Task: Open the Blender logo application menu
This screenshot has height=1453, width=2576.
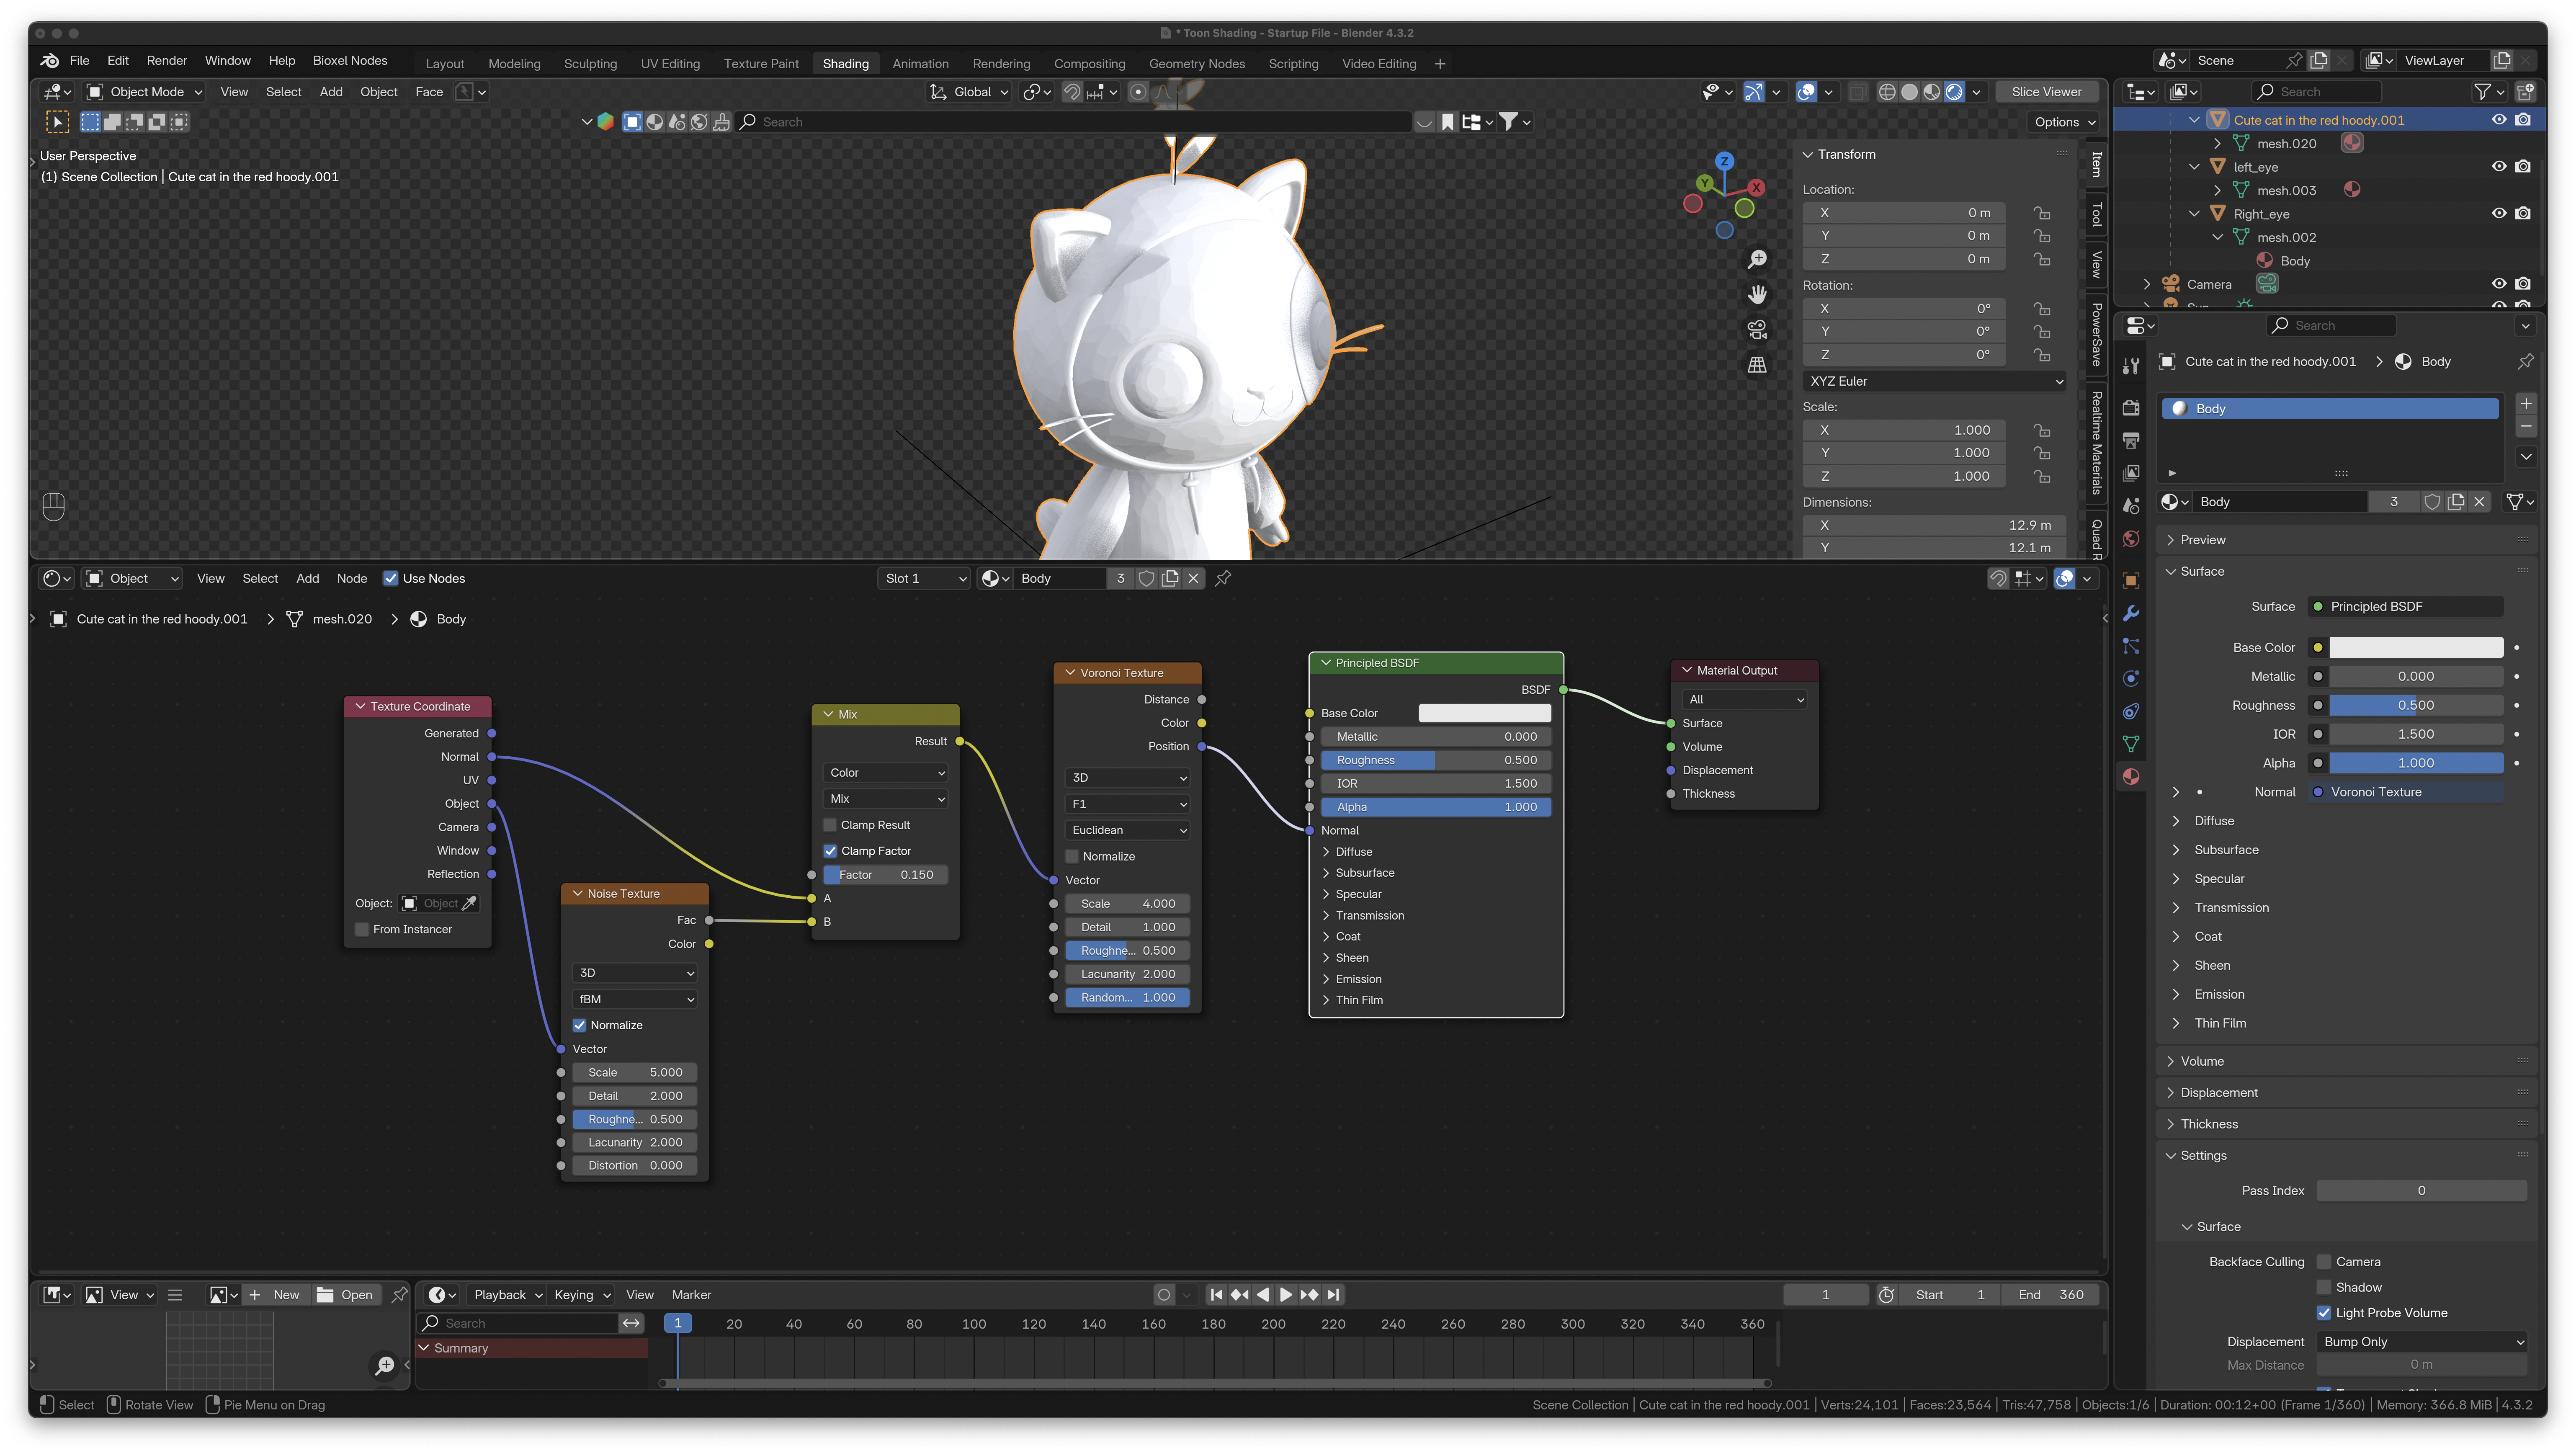Action: pyautogui.click(x=49, y=61)
